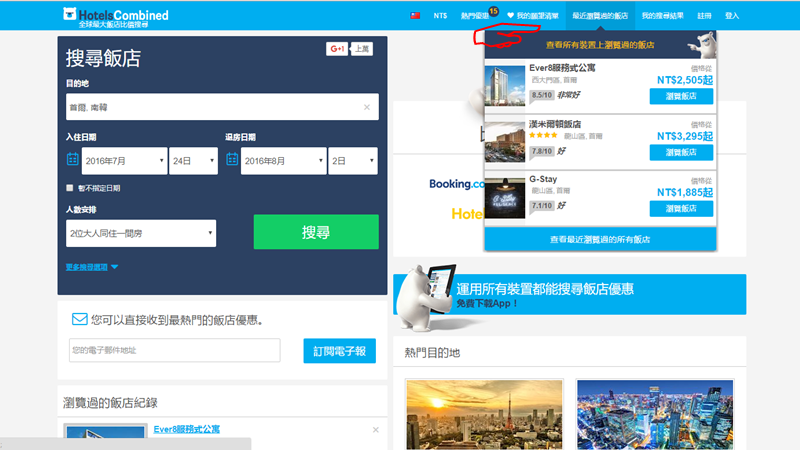Click G-Stay title in dropdown
The width and height of the screenshot is (800, 450).
coord(543,179)
